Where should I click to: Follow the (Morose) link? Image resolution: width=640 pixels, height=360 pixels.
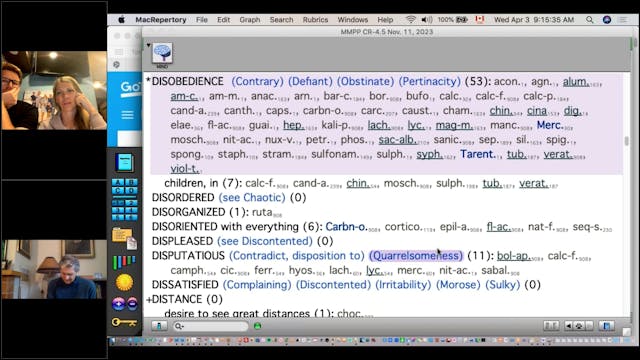pyautogui.click(x=458, y=285)
